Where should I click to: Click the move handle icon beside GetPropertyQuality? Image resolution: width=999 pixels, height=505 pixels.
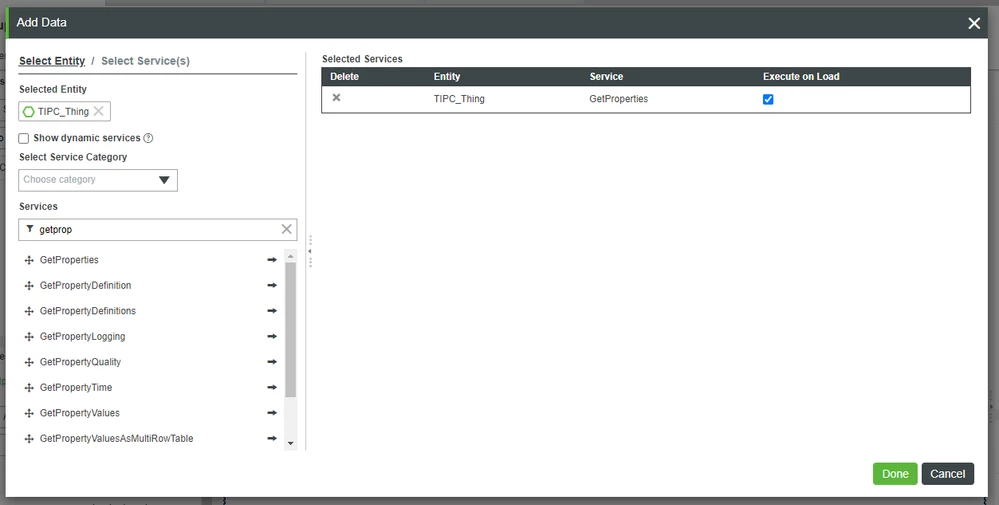(29, 362)
